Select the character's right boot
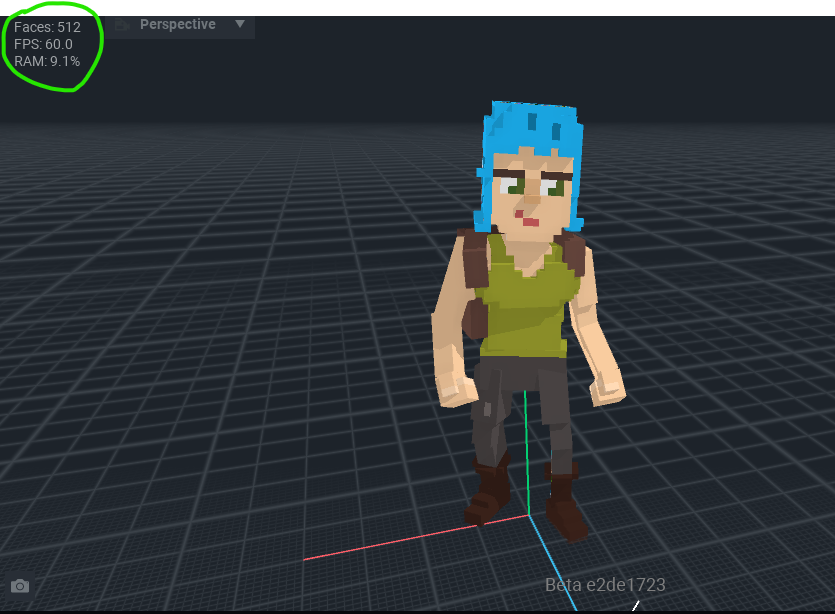Image resolution: width=835 pixels, height=614 pixels. click(x=565, y=505)
